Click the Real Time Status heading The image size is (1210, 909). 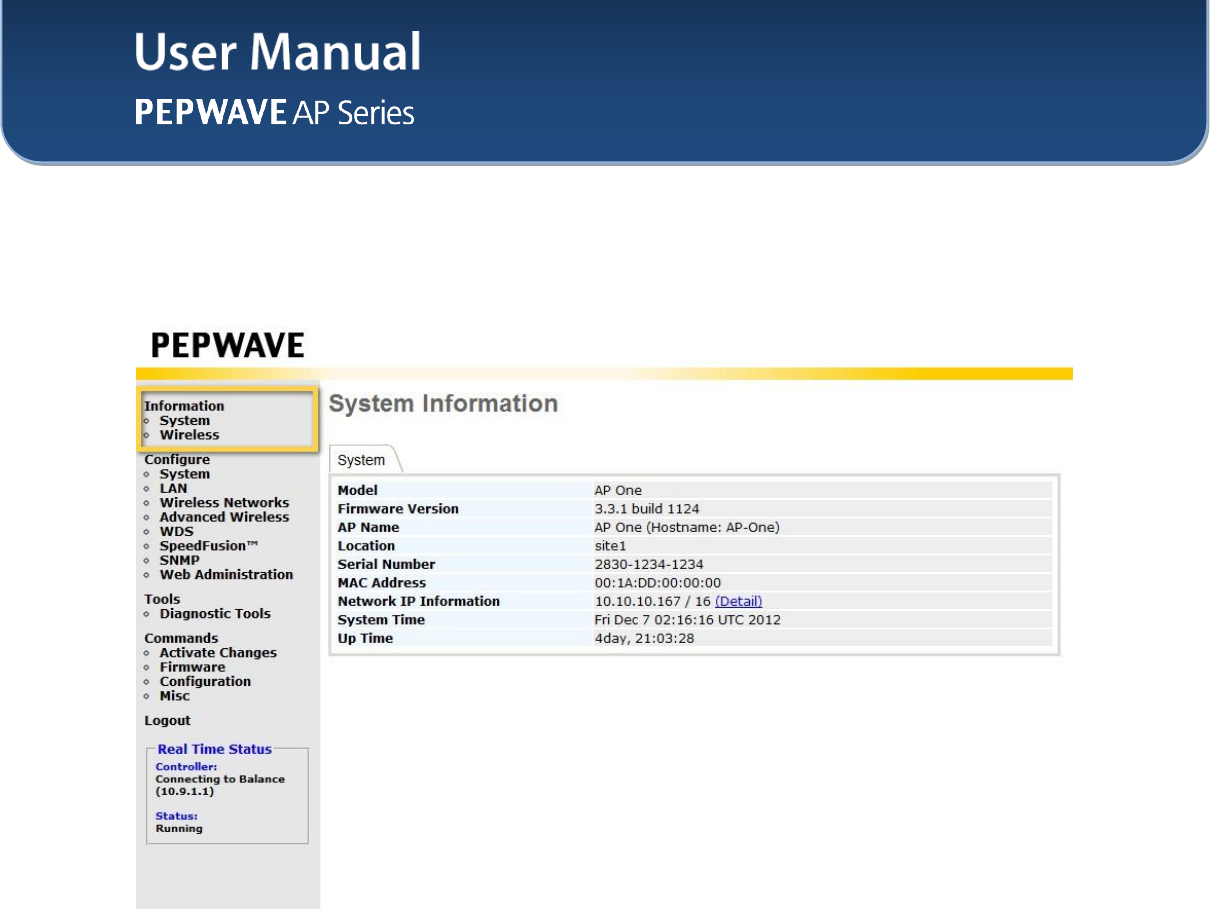(214, 749)
